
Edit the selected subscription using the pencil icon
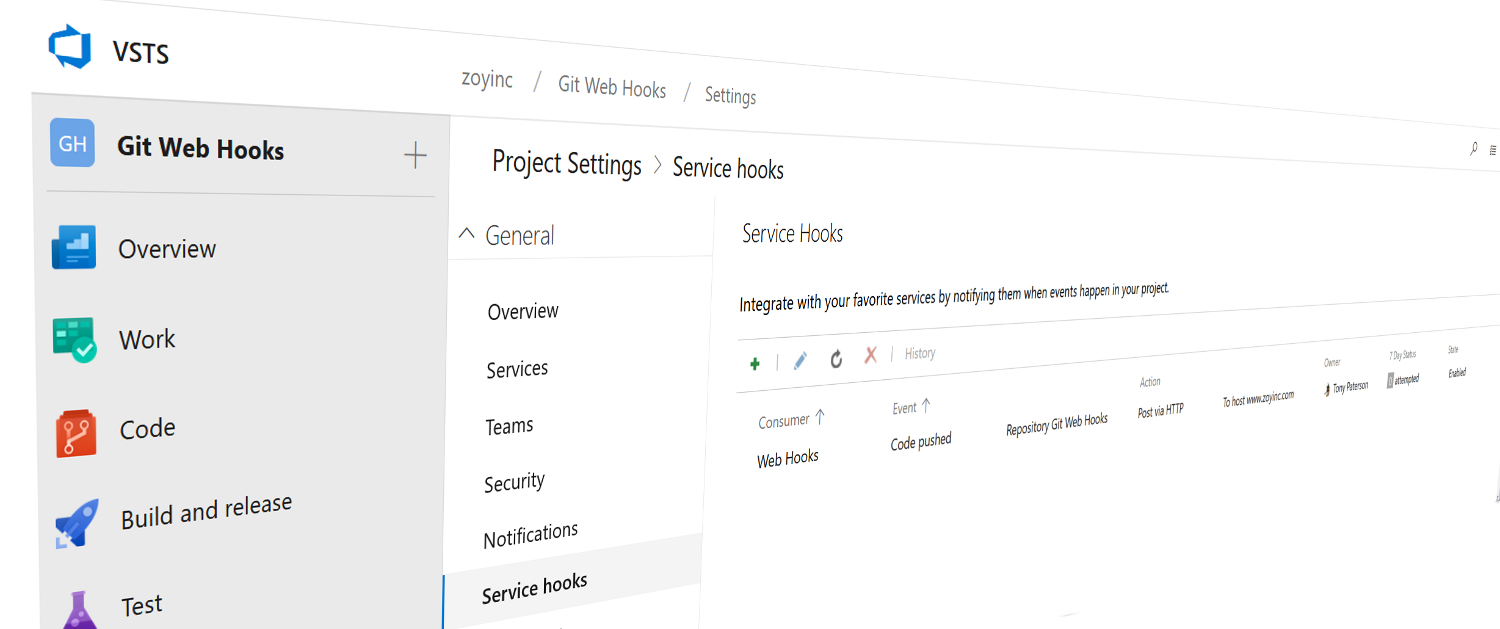pyautogui.click(x=798, y=361)
